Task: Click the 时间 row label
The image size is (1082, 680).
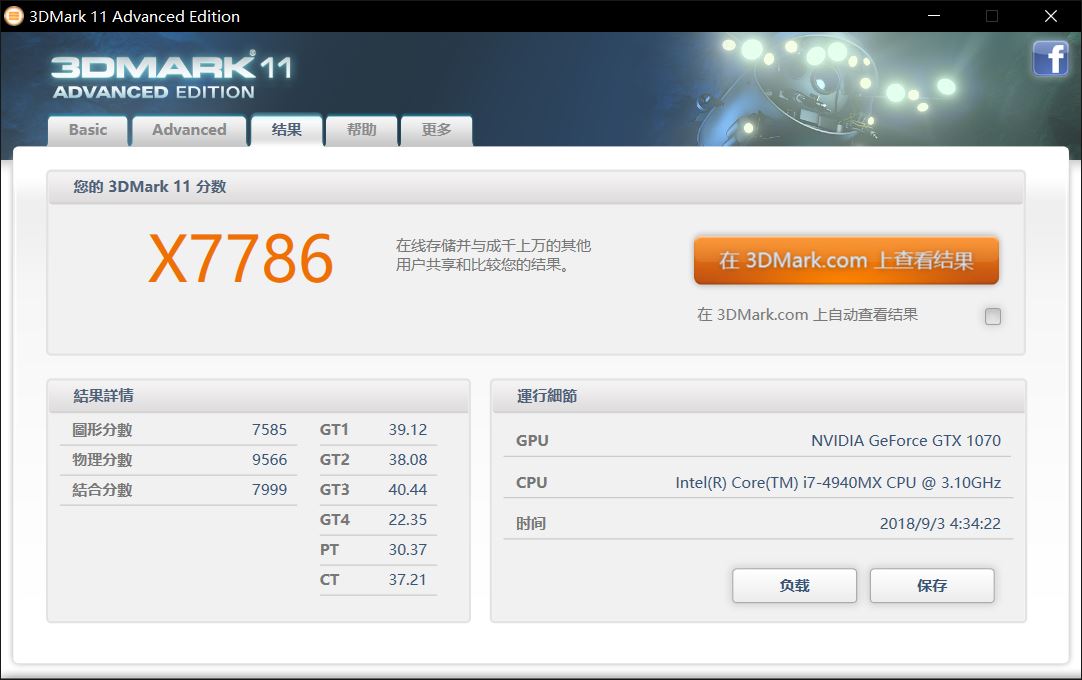Action: coord(531,523)
